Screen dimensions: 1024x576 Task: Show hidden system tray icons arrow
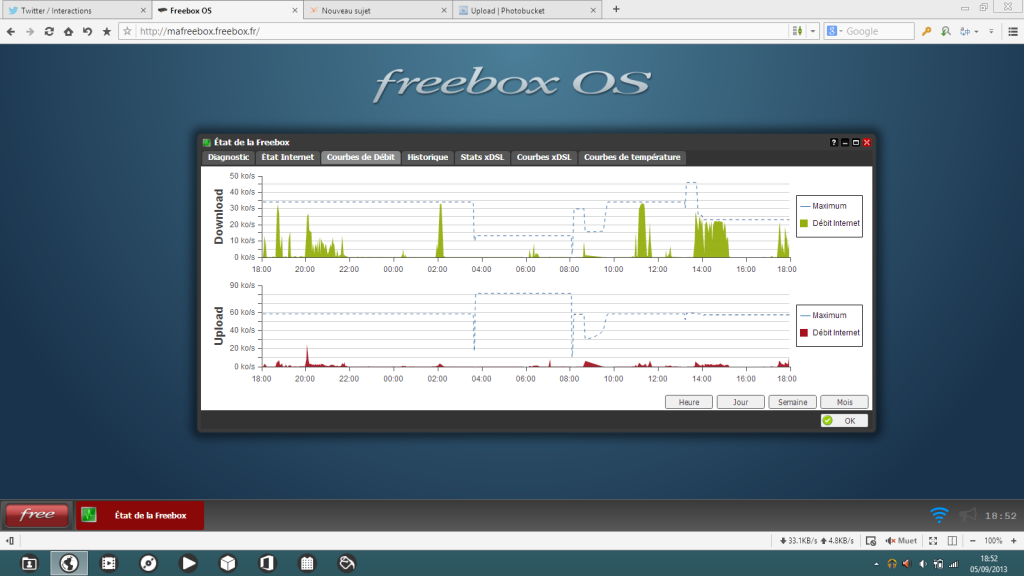[876, 564]
